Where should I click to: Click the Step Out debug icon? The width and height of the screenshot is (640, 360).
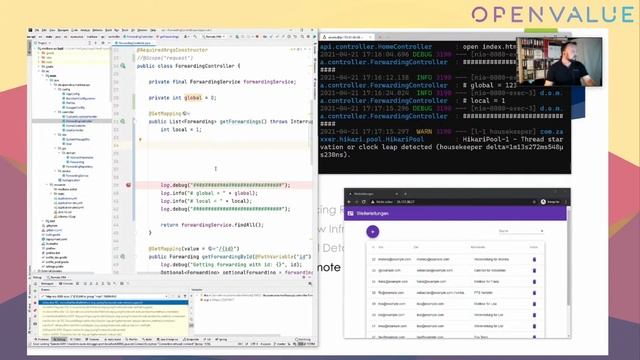103,284
